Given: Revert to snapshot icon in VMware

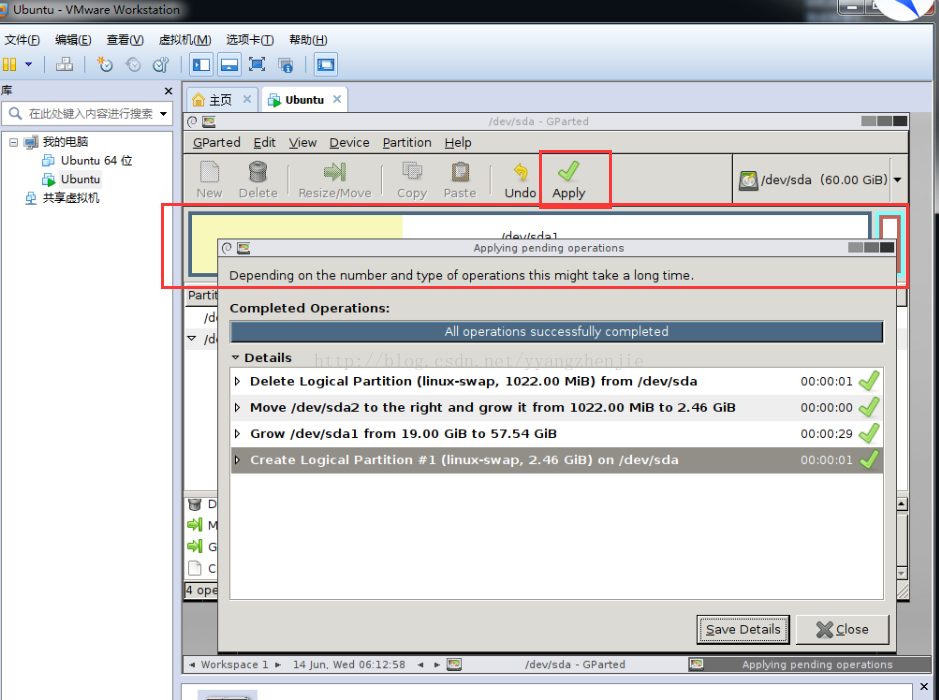Looking at the screenshot, I should point(133,64).
